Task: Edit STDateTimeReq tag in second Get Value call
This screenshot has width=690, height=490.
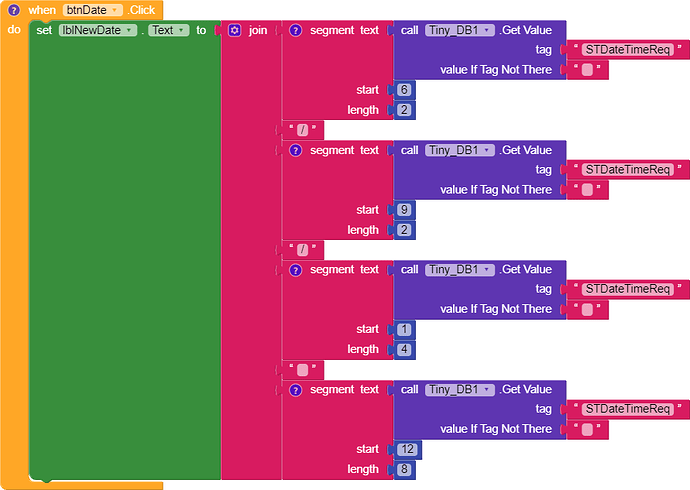Action: pos(628,170)
